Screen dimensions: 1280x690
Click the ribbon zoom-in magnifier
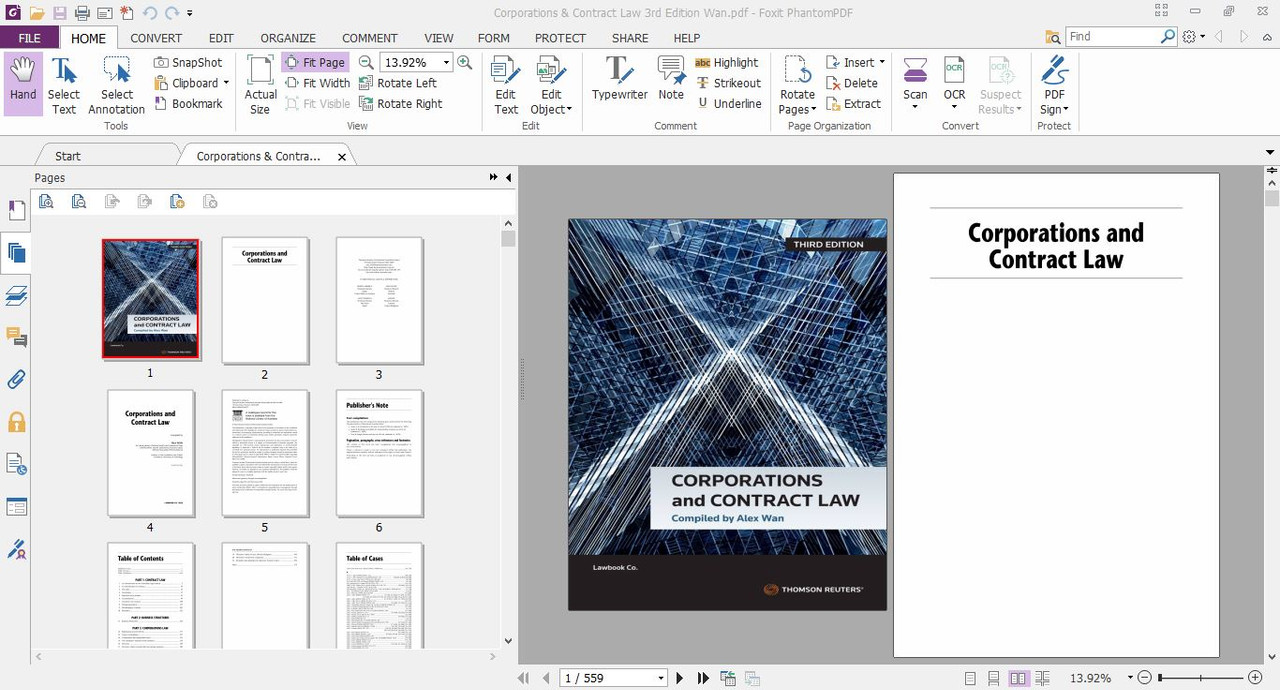pyautogui.click(x=464, y=62)
